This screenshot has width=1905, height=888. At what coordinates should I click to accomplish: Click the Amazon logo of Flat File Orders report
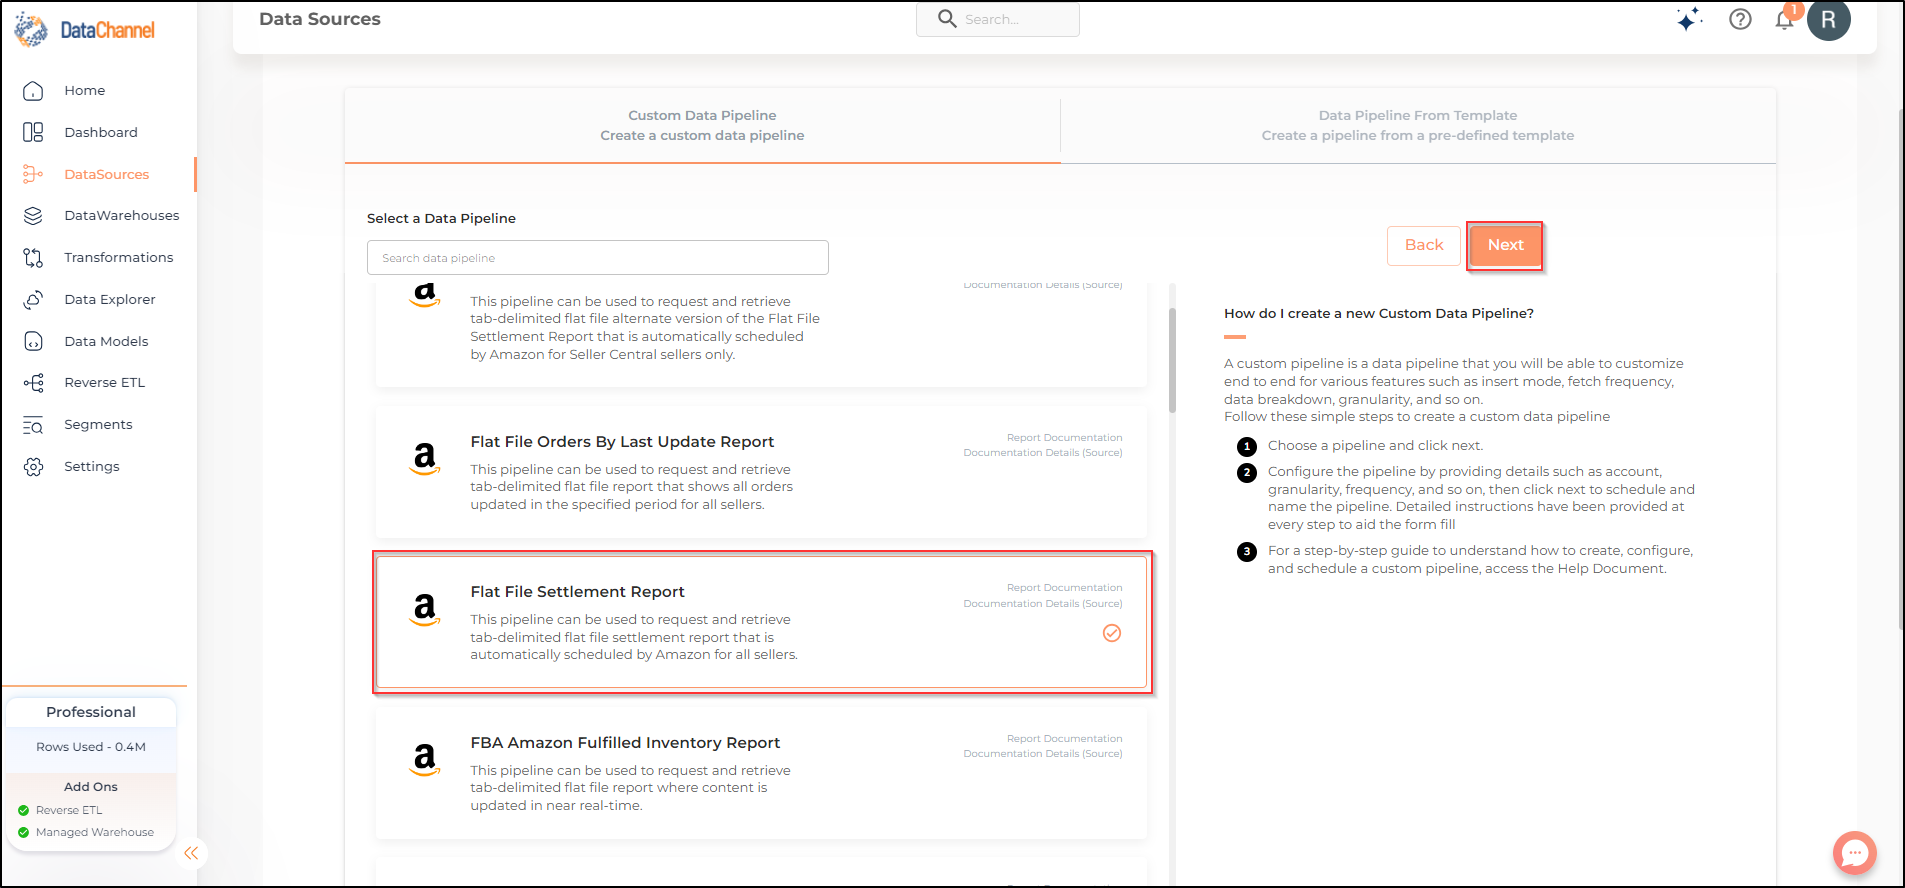click(x=425, y=458)
